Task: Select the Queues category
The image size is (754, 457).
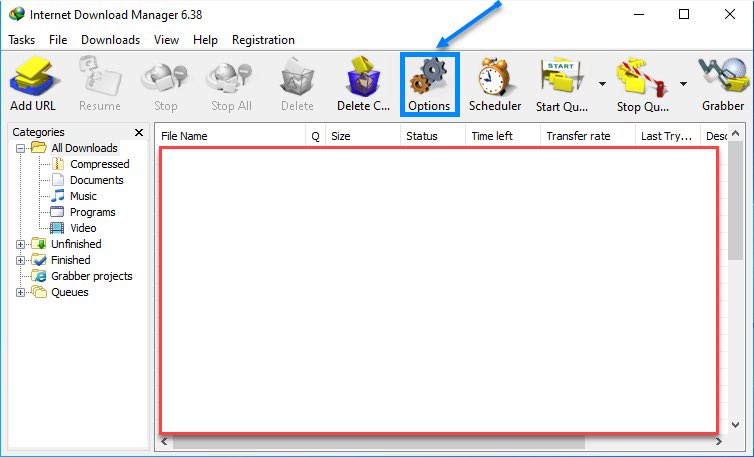Action: coord(70,292)
